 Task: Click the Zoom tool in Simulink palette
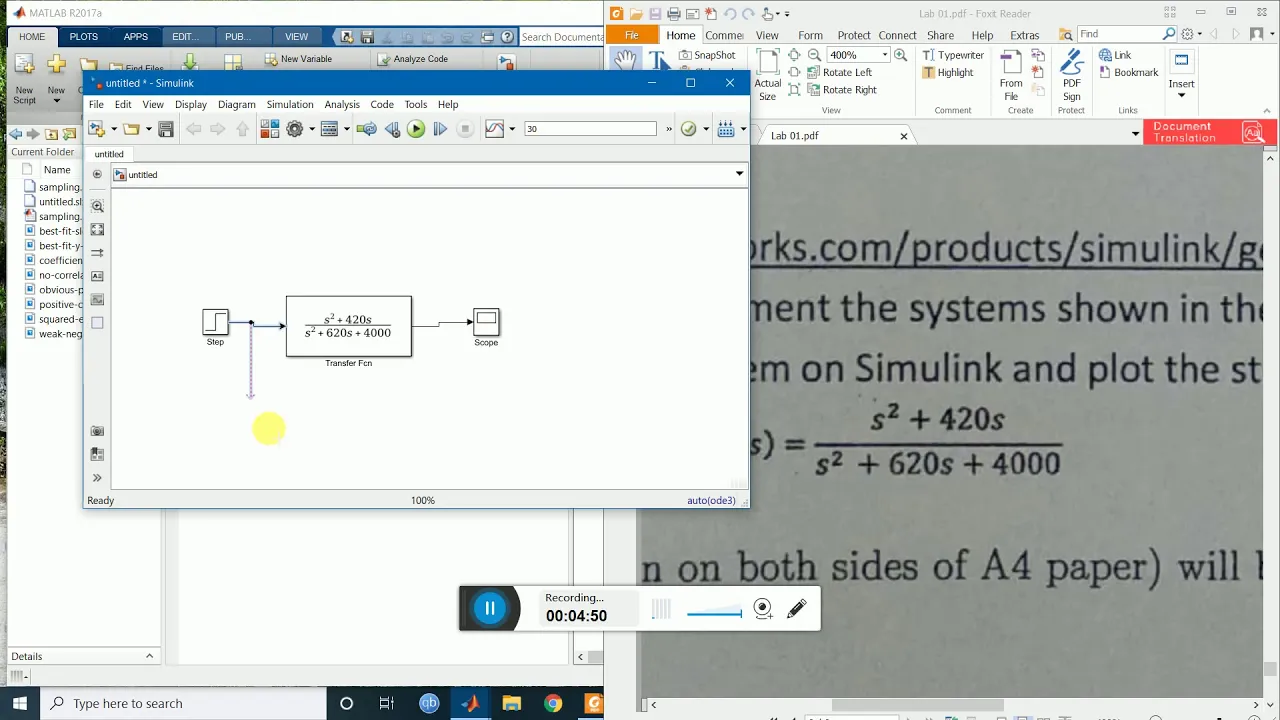point(97,206)
